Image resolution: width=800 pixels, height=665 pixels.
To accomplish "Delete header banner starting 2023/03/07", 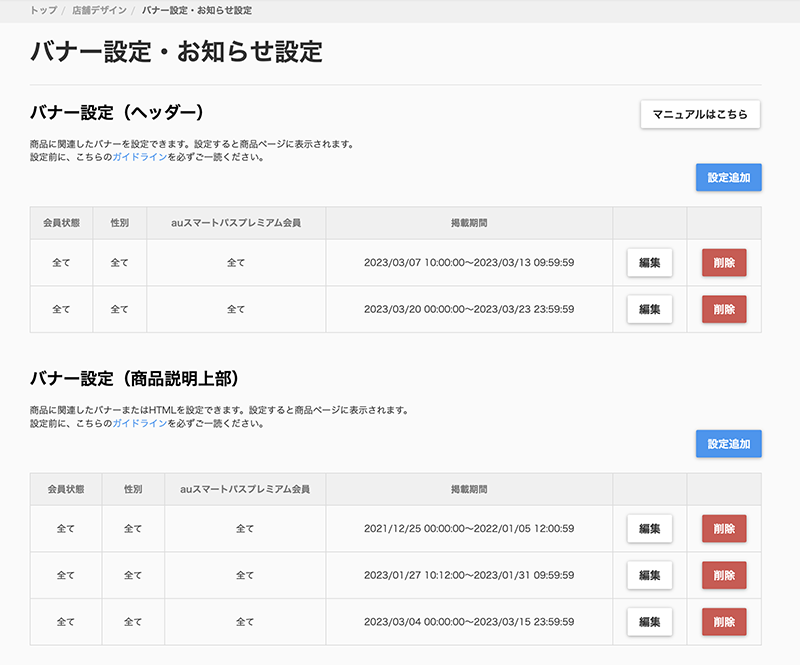I will 724,263.
